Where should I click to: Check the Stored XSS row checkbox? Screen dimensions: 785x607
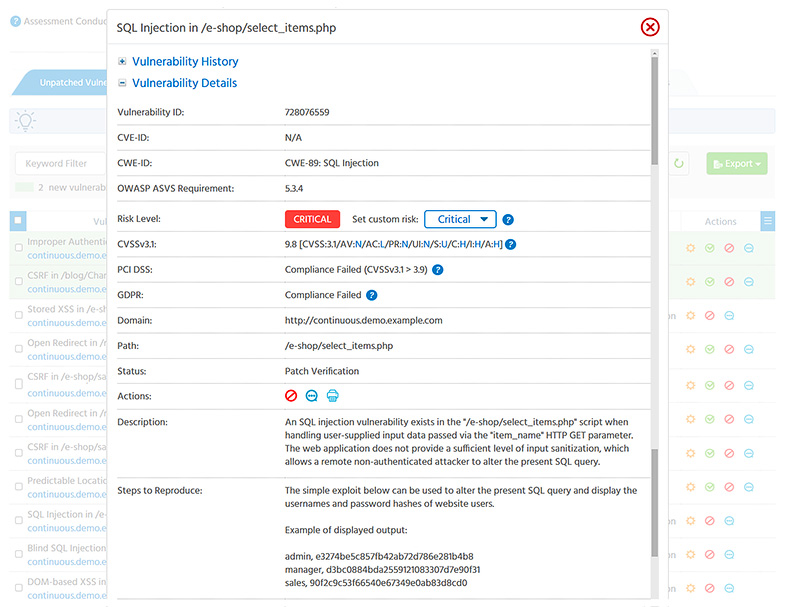coord(18,315)
